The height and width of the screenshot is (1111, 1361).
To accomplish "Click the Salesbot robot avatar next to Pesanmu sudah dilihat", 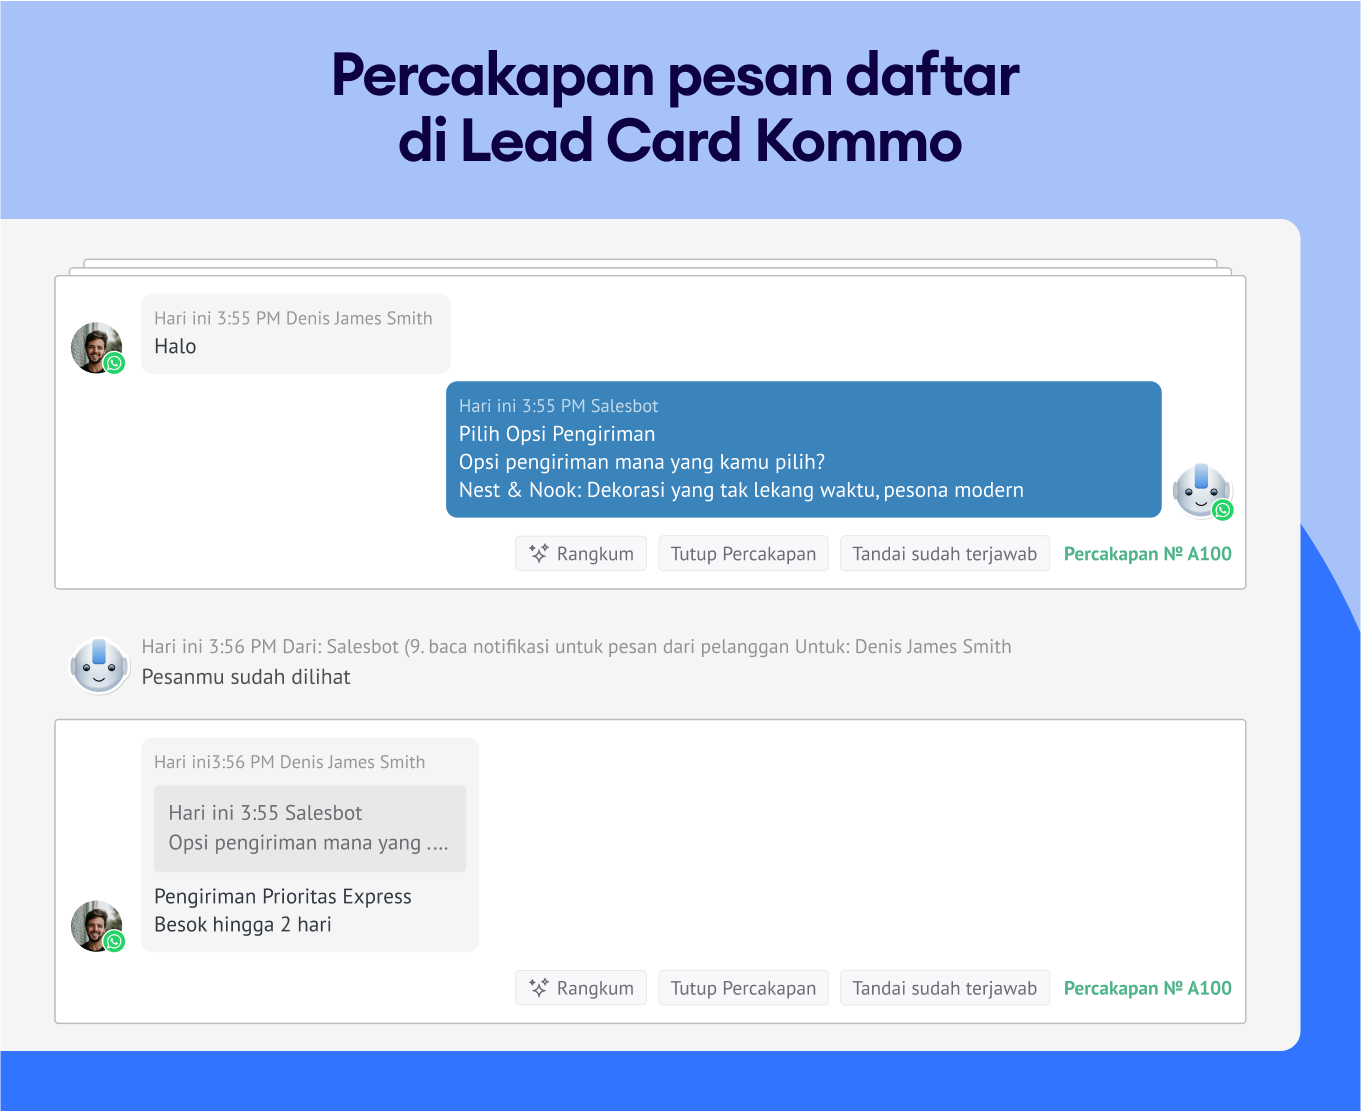I will [99, 665].
